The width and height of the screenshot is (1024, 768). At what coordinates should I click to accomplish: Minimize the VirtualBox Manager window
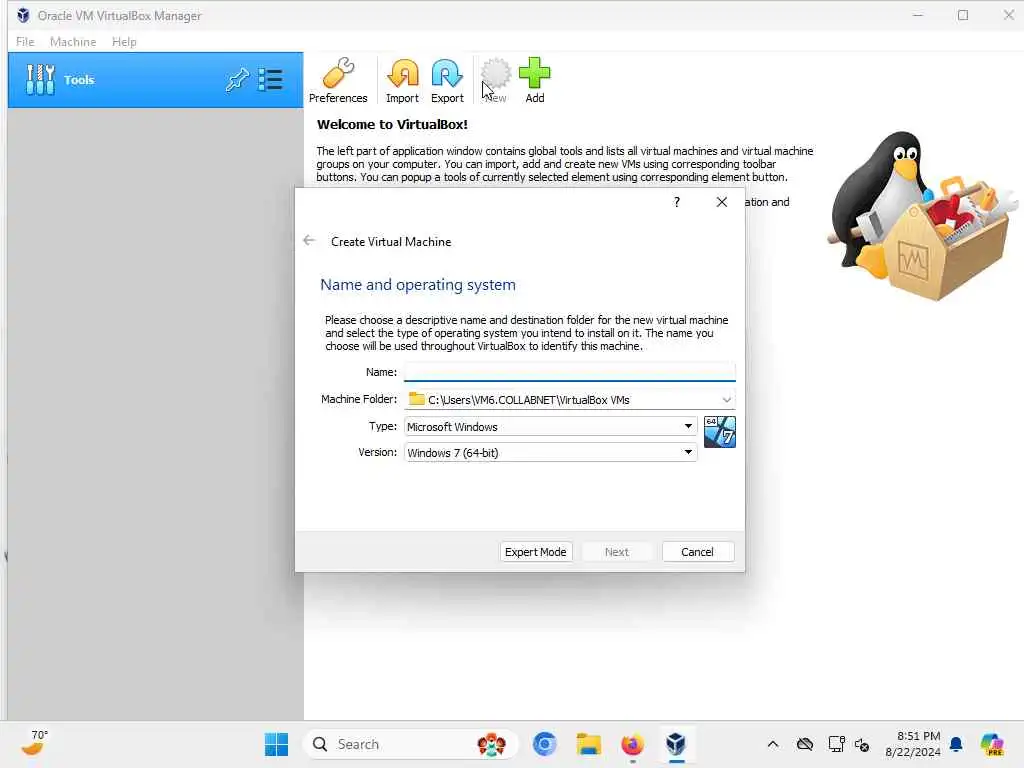click(918, 15)
